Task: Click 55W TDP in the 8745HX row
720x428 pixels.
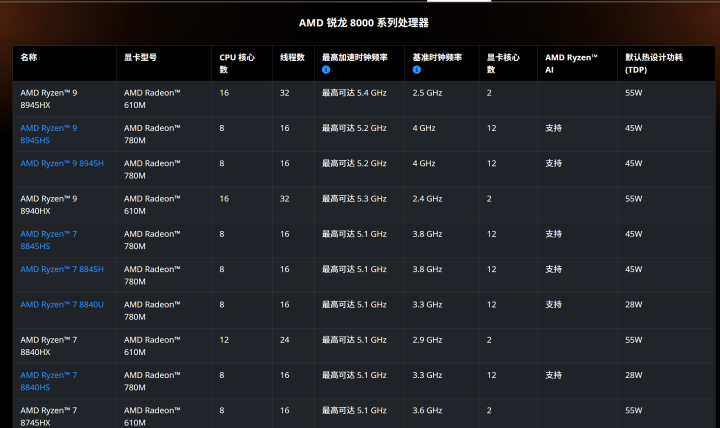Action: pos(634,411)
